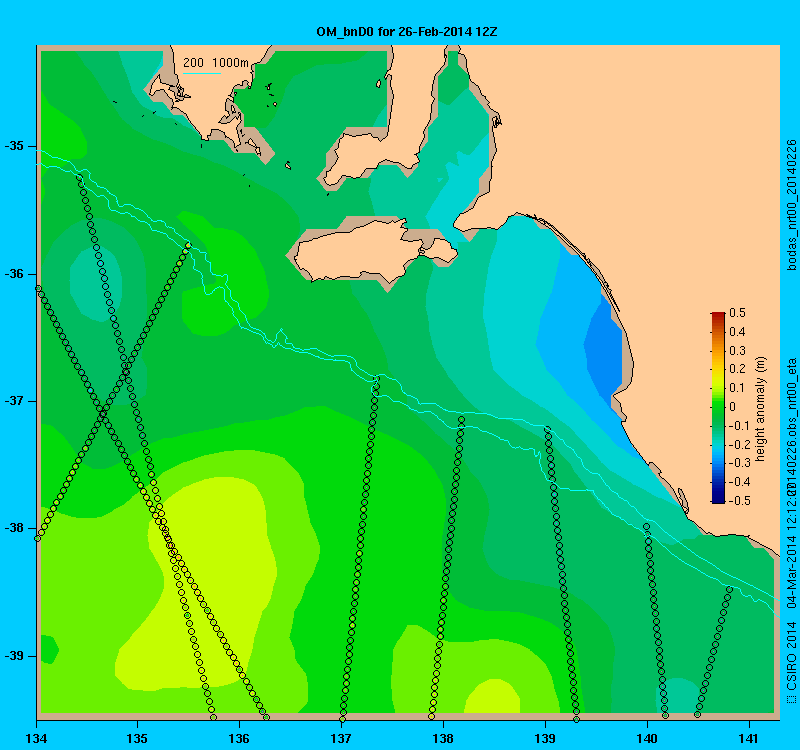
Task: Click the plot title 'OM_bnD0 for 26-Feb-2014 12Z'
Action: (407, 32)
